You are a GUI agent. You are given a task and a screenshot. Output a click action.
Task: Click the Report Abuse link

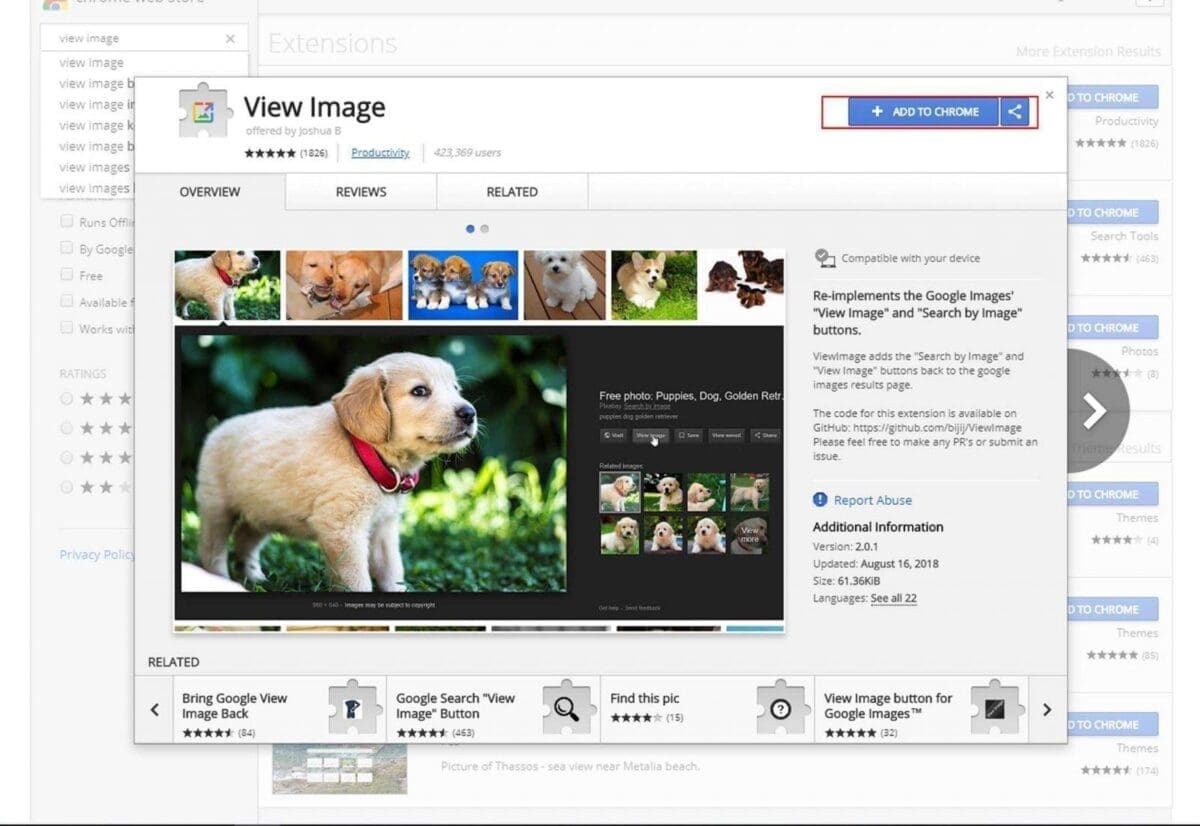click(x=873, y=500)
